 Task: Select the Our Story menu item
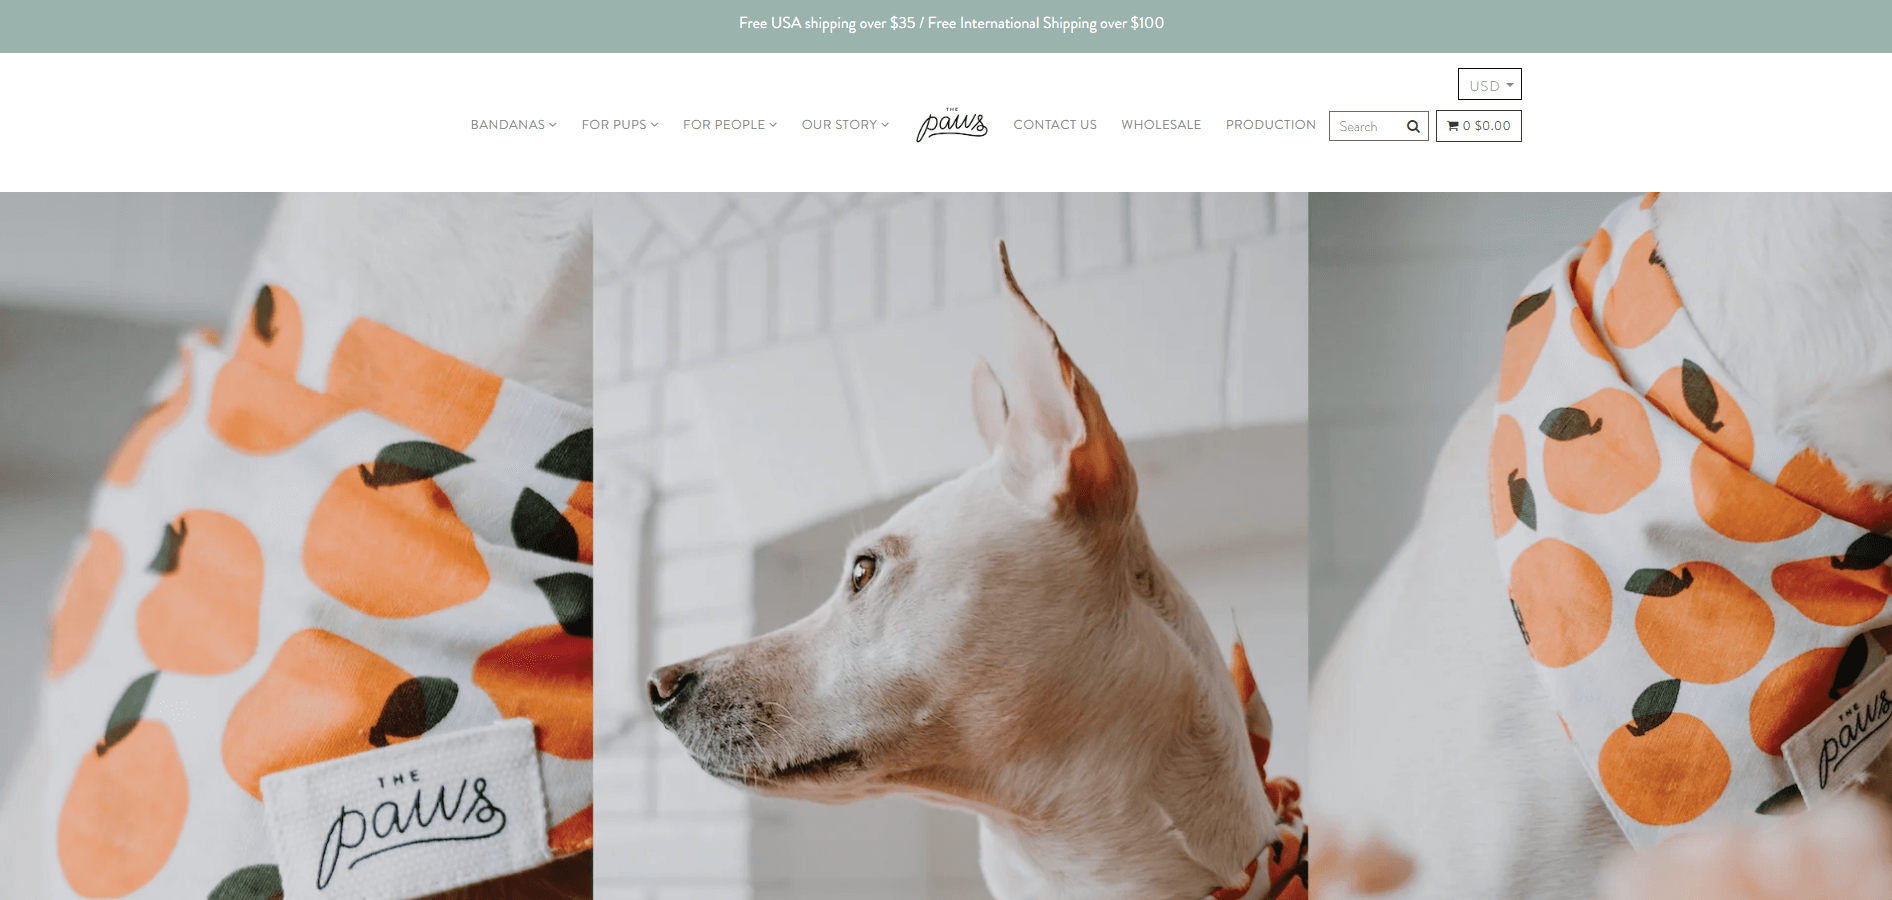click(845, 125)
